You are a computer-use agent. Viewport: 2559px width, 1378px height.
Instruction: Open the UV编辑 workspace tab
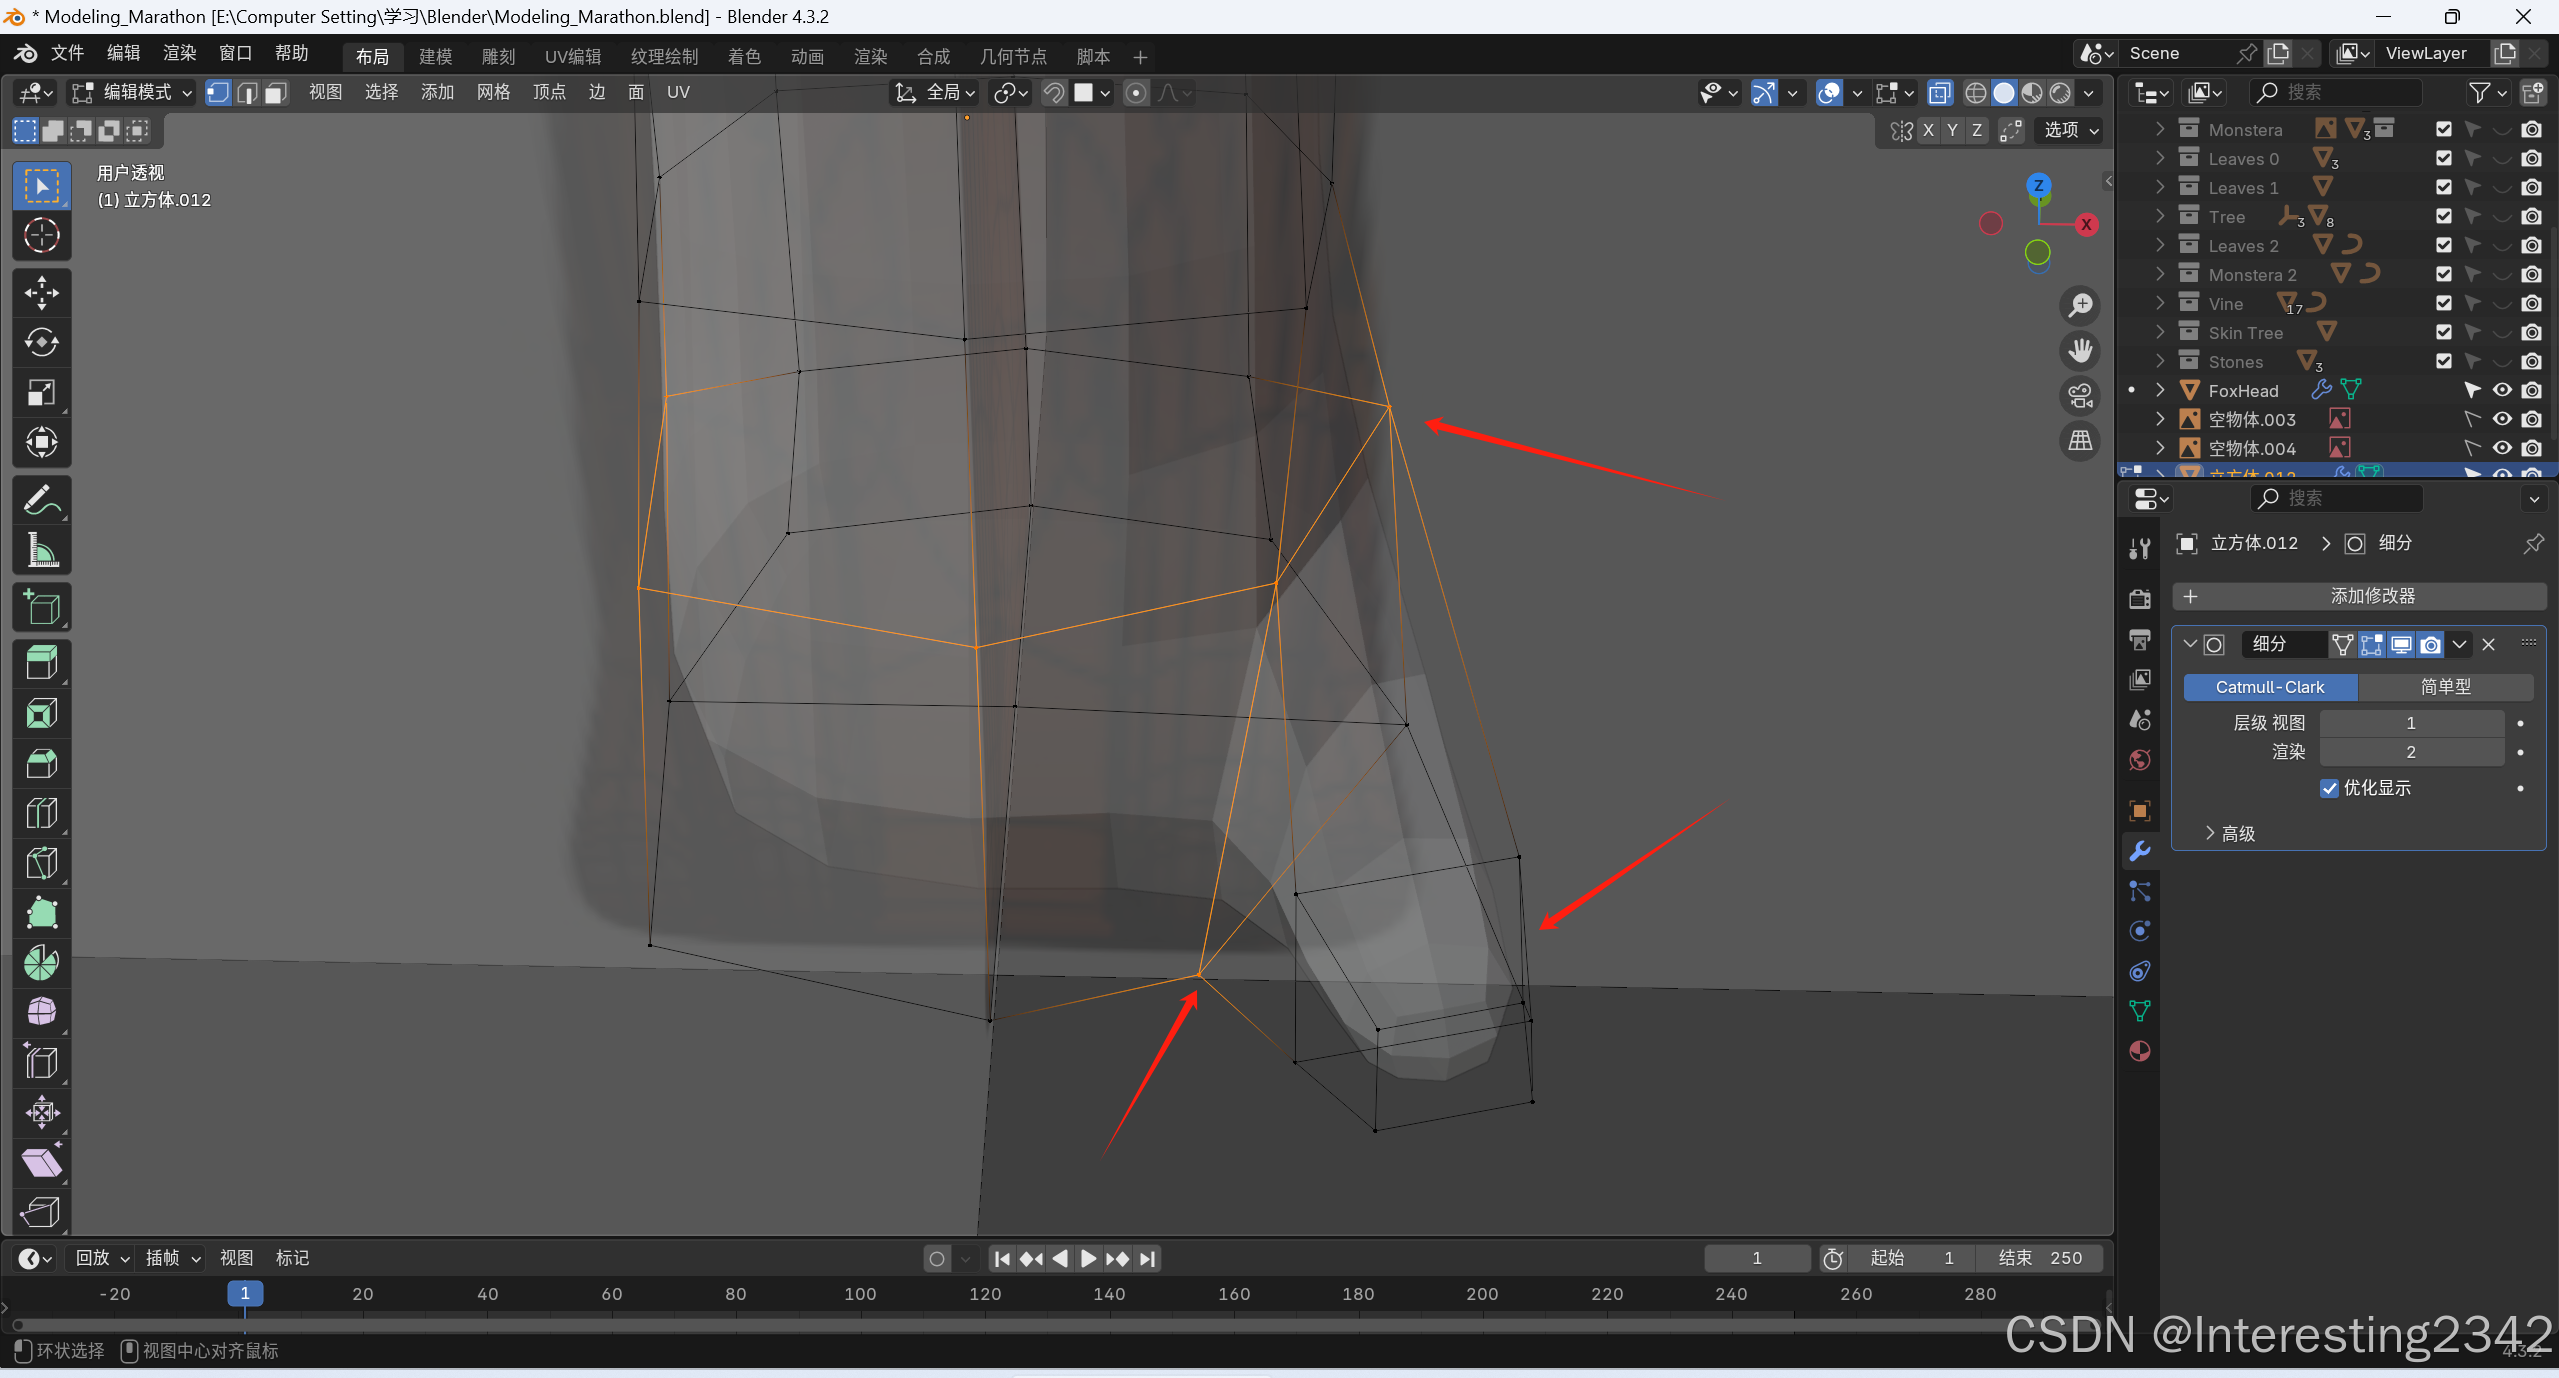coord(572,57)
